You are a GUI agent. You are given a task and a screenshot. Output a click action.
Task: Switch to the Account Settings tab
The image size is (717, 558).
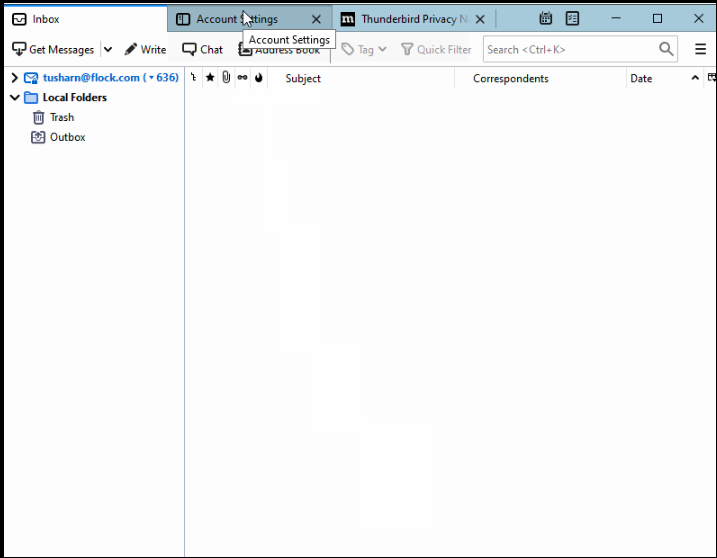pos(249,19)
